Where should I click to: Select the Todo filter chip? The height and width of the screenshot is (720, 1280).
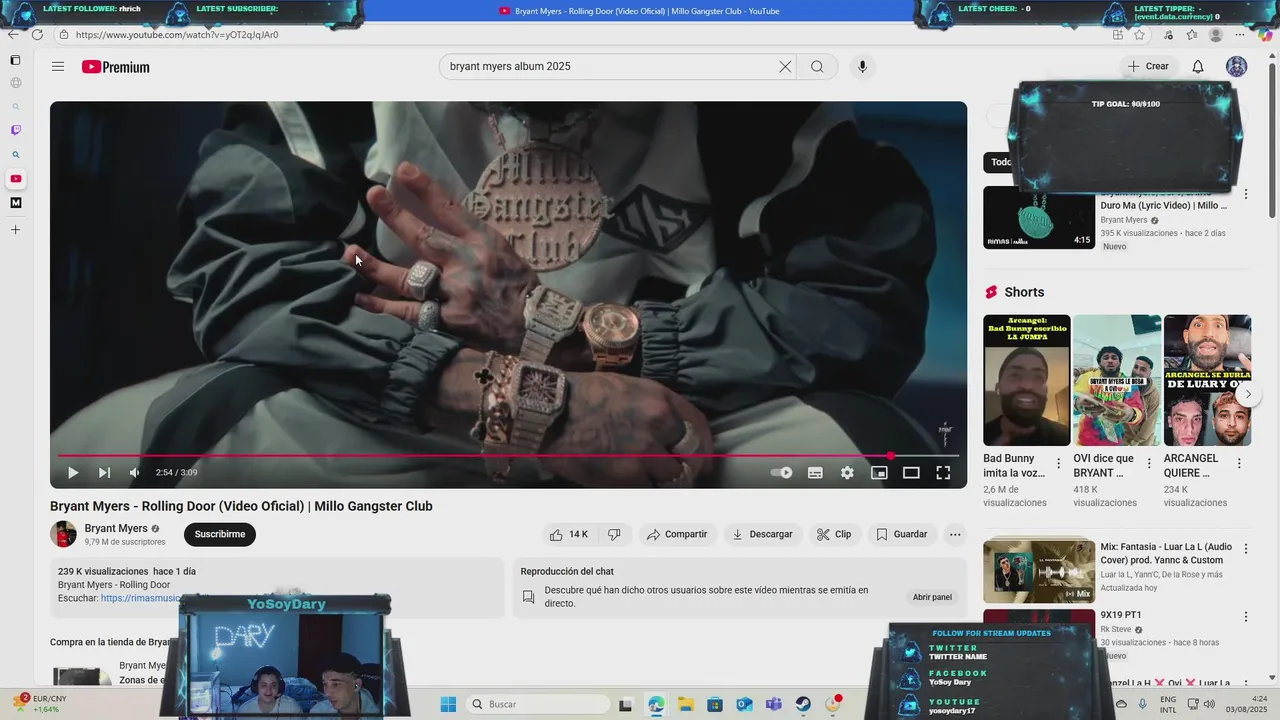click(1000, 162)
